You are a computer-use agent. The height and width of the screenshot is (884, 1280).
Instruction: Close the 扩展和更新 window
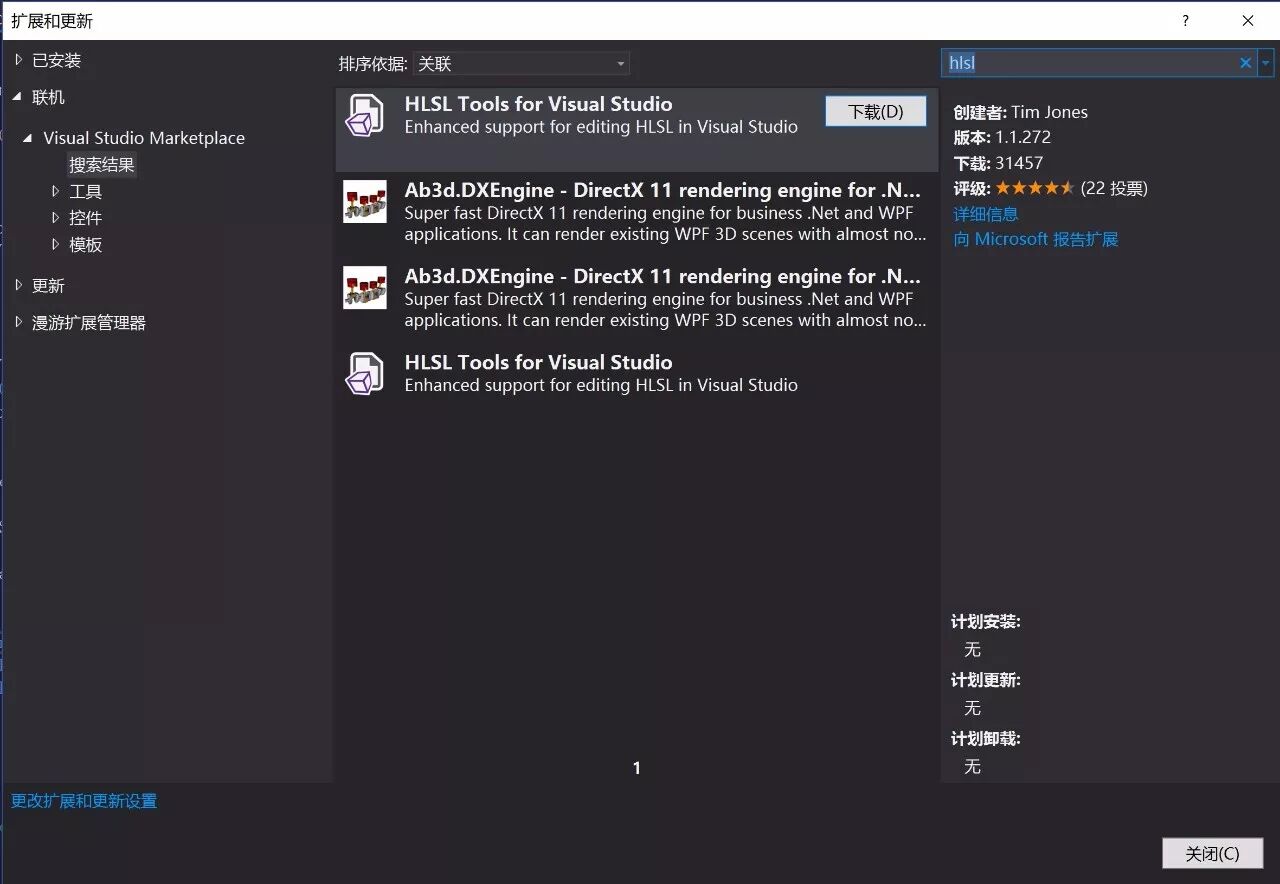(x=1248, y=20)
